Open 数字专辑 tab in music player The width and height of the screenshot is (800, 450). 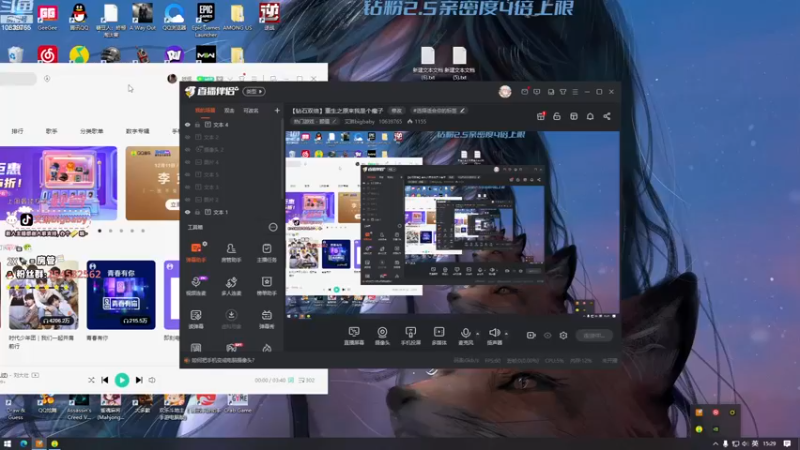138,131
